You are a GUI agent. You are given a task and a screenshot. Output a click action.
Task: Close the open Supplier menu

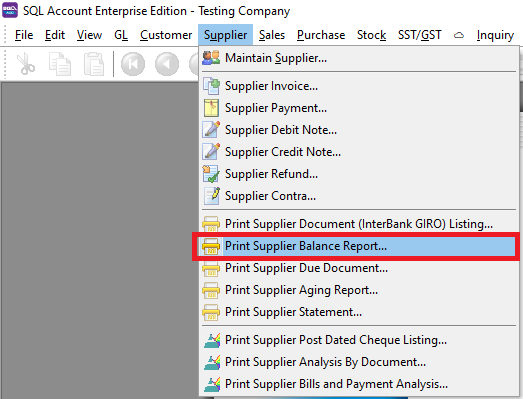pyautogui.click(x=225, y=35)
